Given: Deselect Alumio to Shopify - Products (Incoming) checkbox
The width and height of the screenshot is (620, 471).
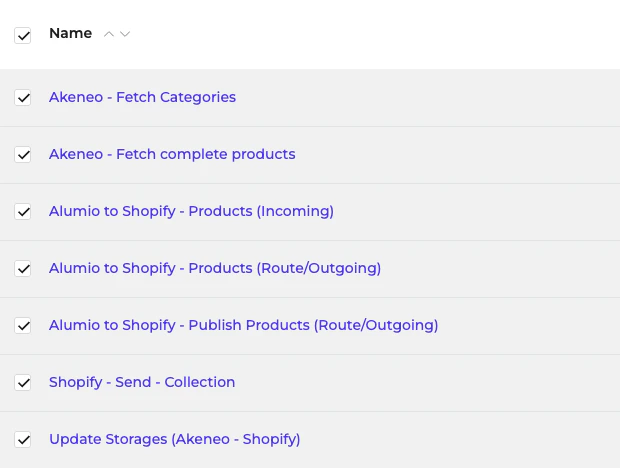Looking at the screenshot, I should click(x=23, y=212).
